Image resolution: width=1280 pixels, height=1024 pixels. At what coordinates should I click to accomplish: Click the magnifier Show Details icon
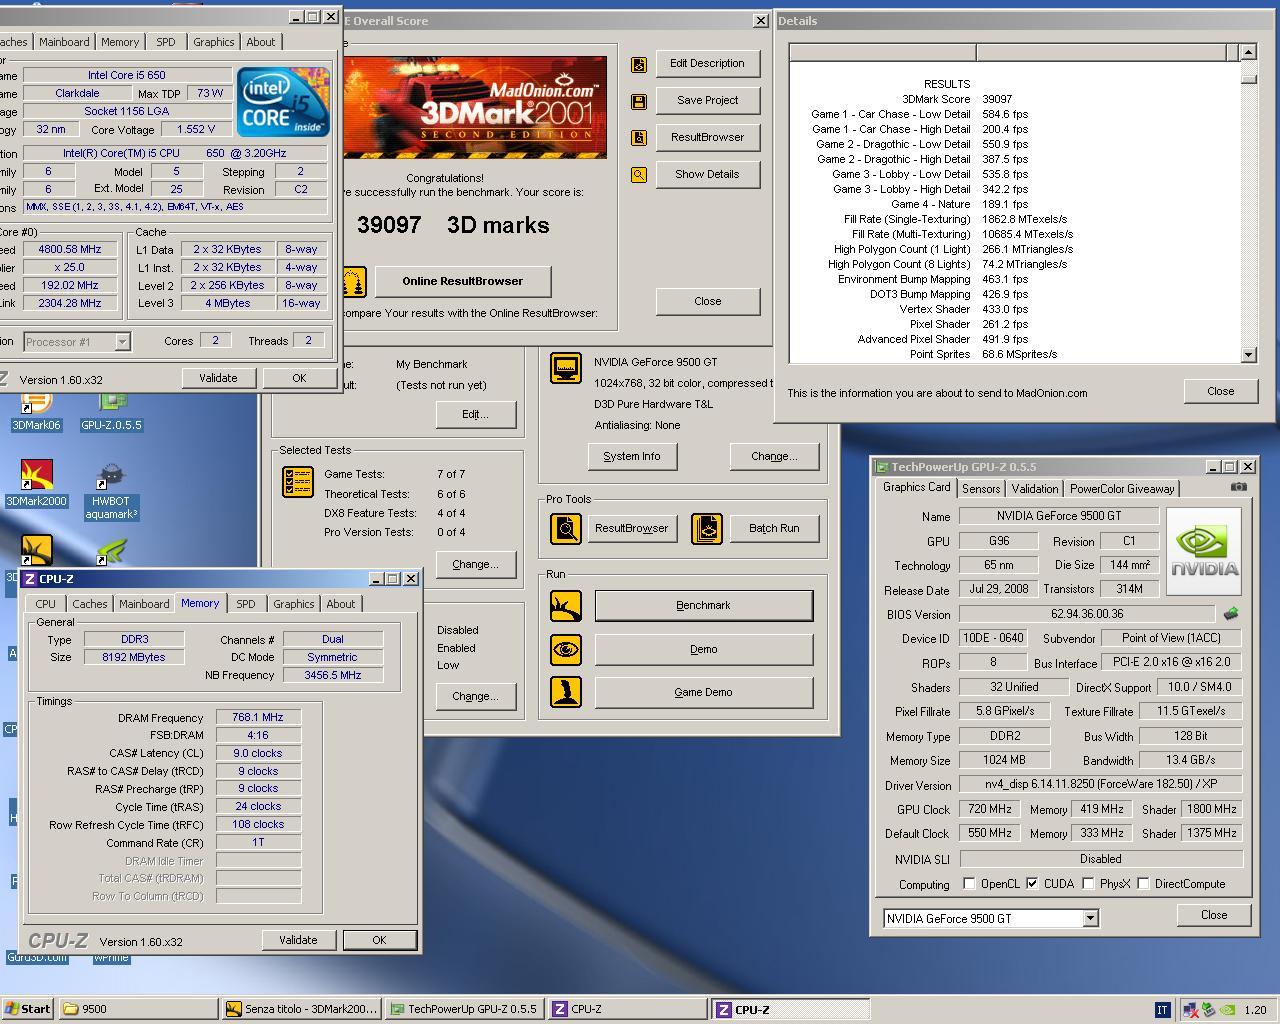tap(639, 175)
